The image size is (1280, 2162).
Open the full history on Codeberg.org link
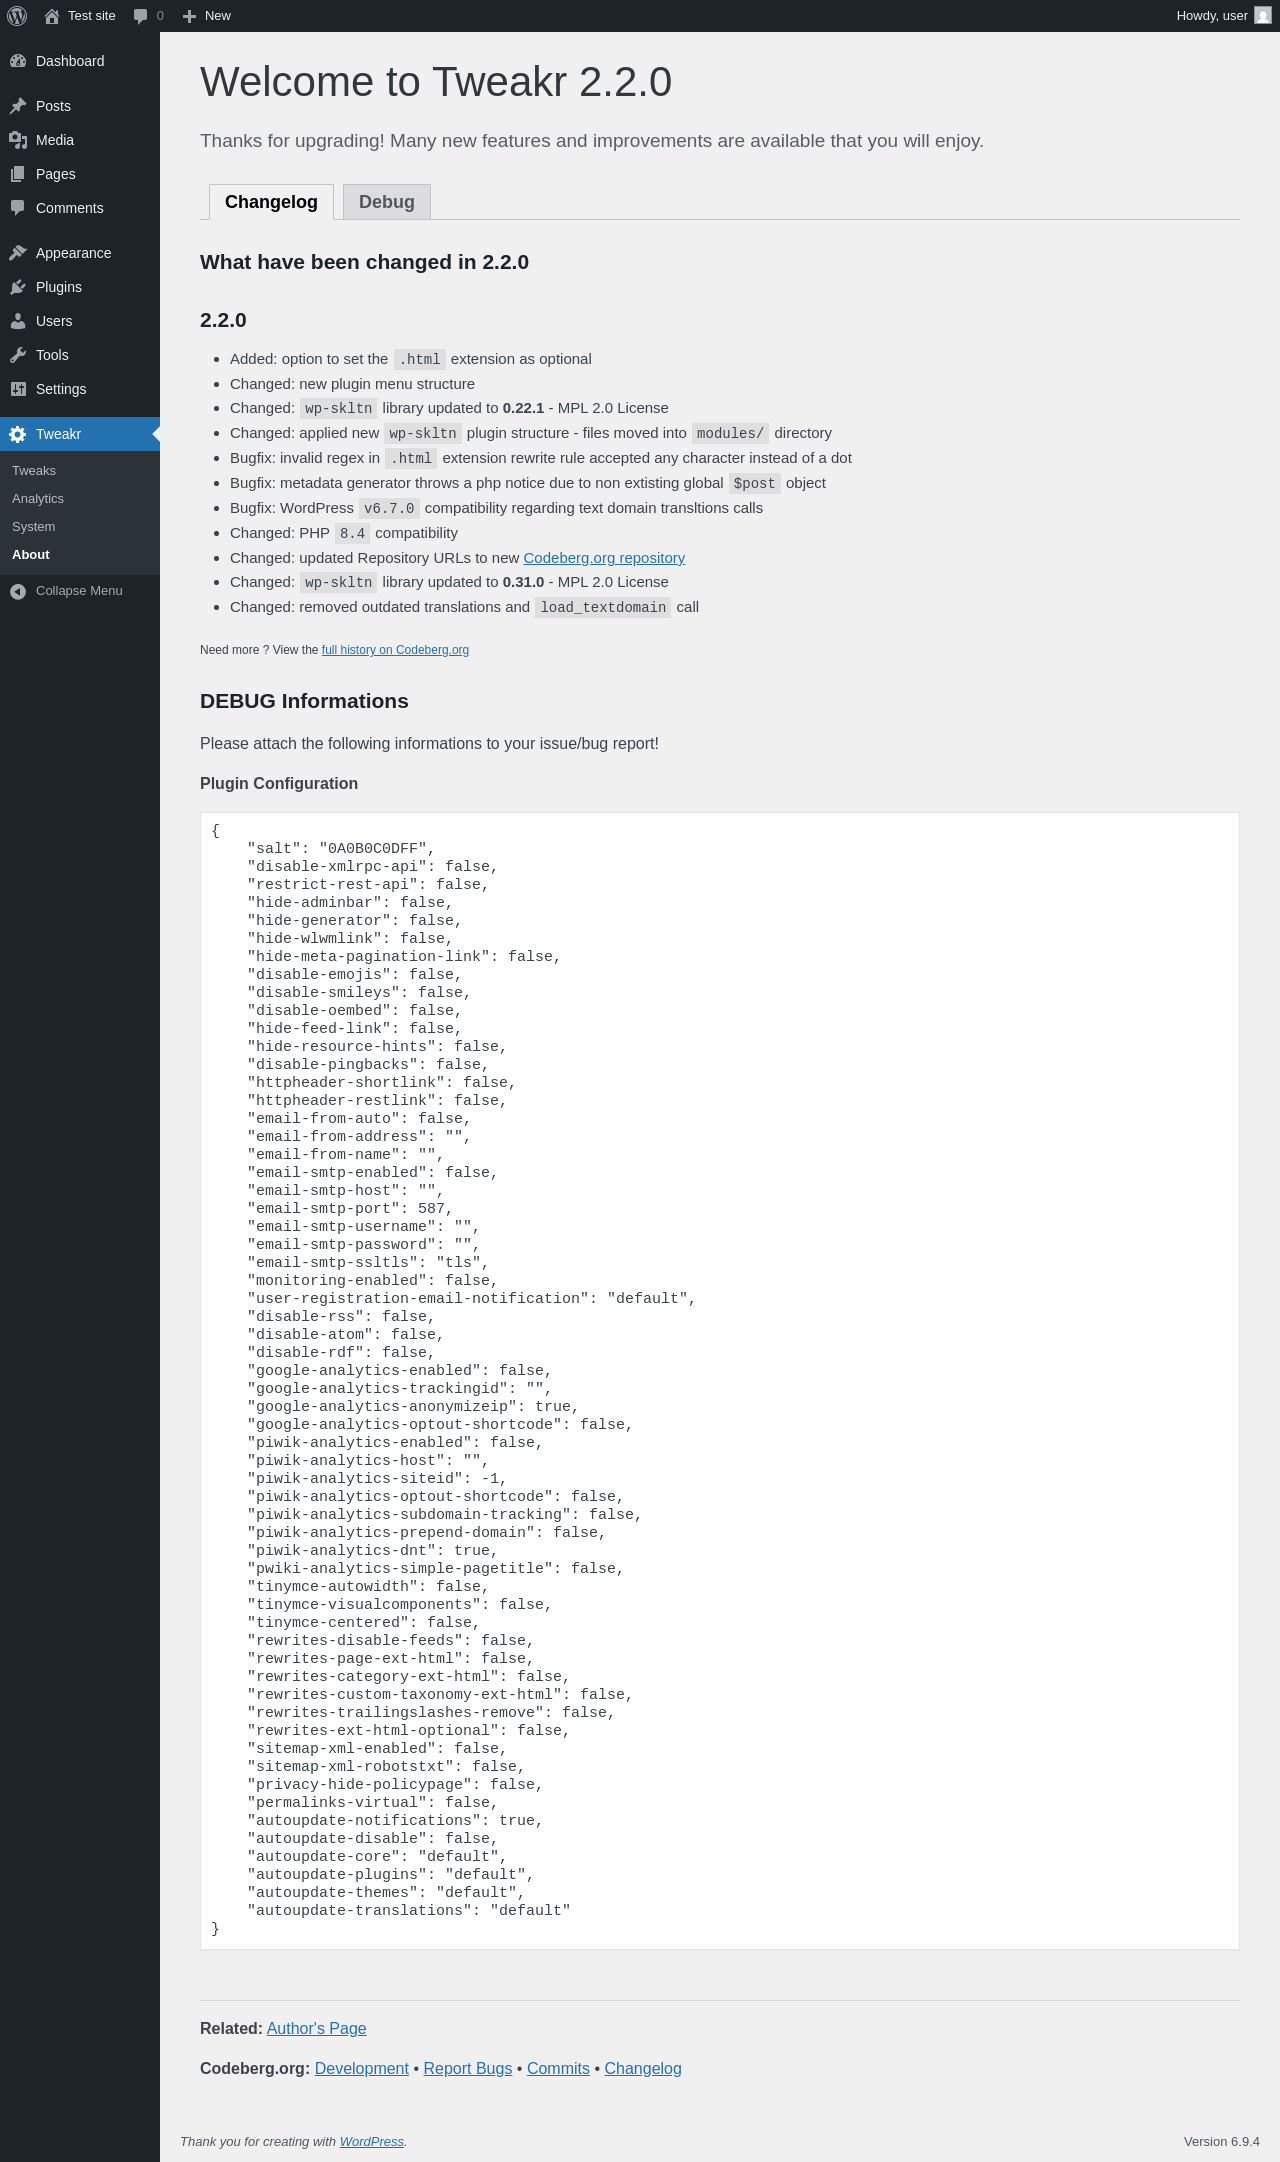click(395, 650)
